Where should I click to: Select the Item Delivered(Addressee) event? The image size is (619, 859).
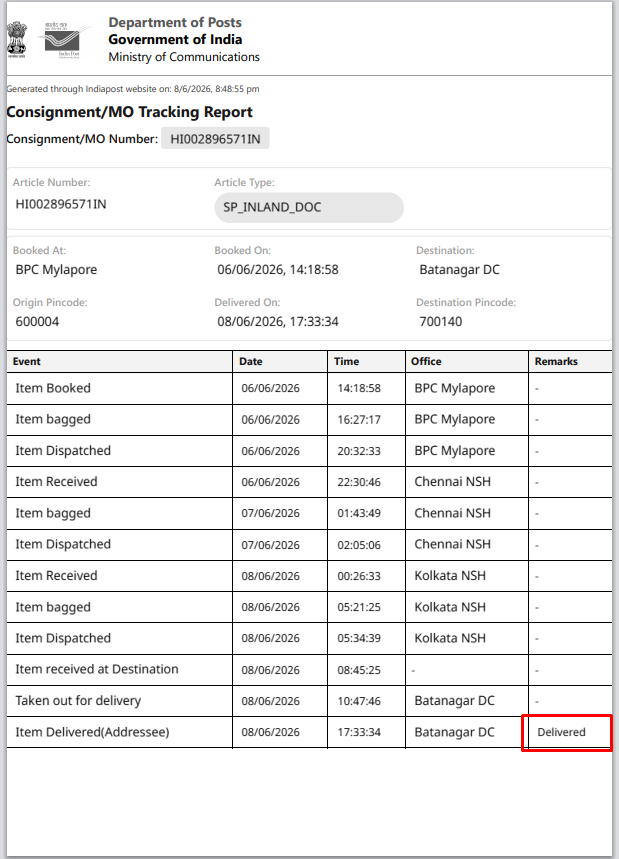[92, 732]
